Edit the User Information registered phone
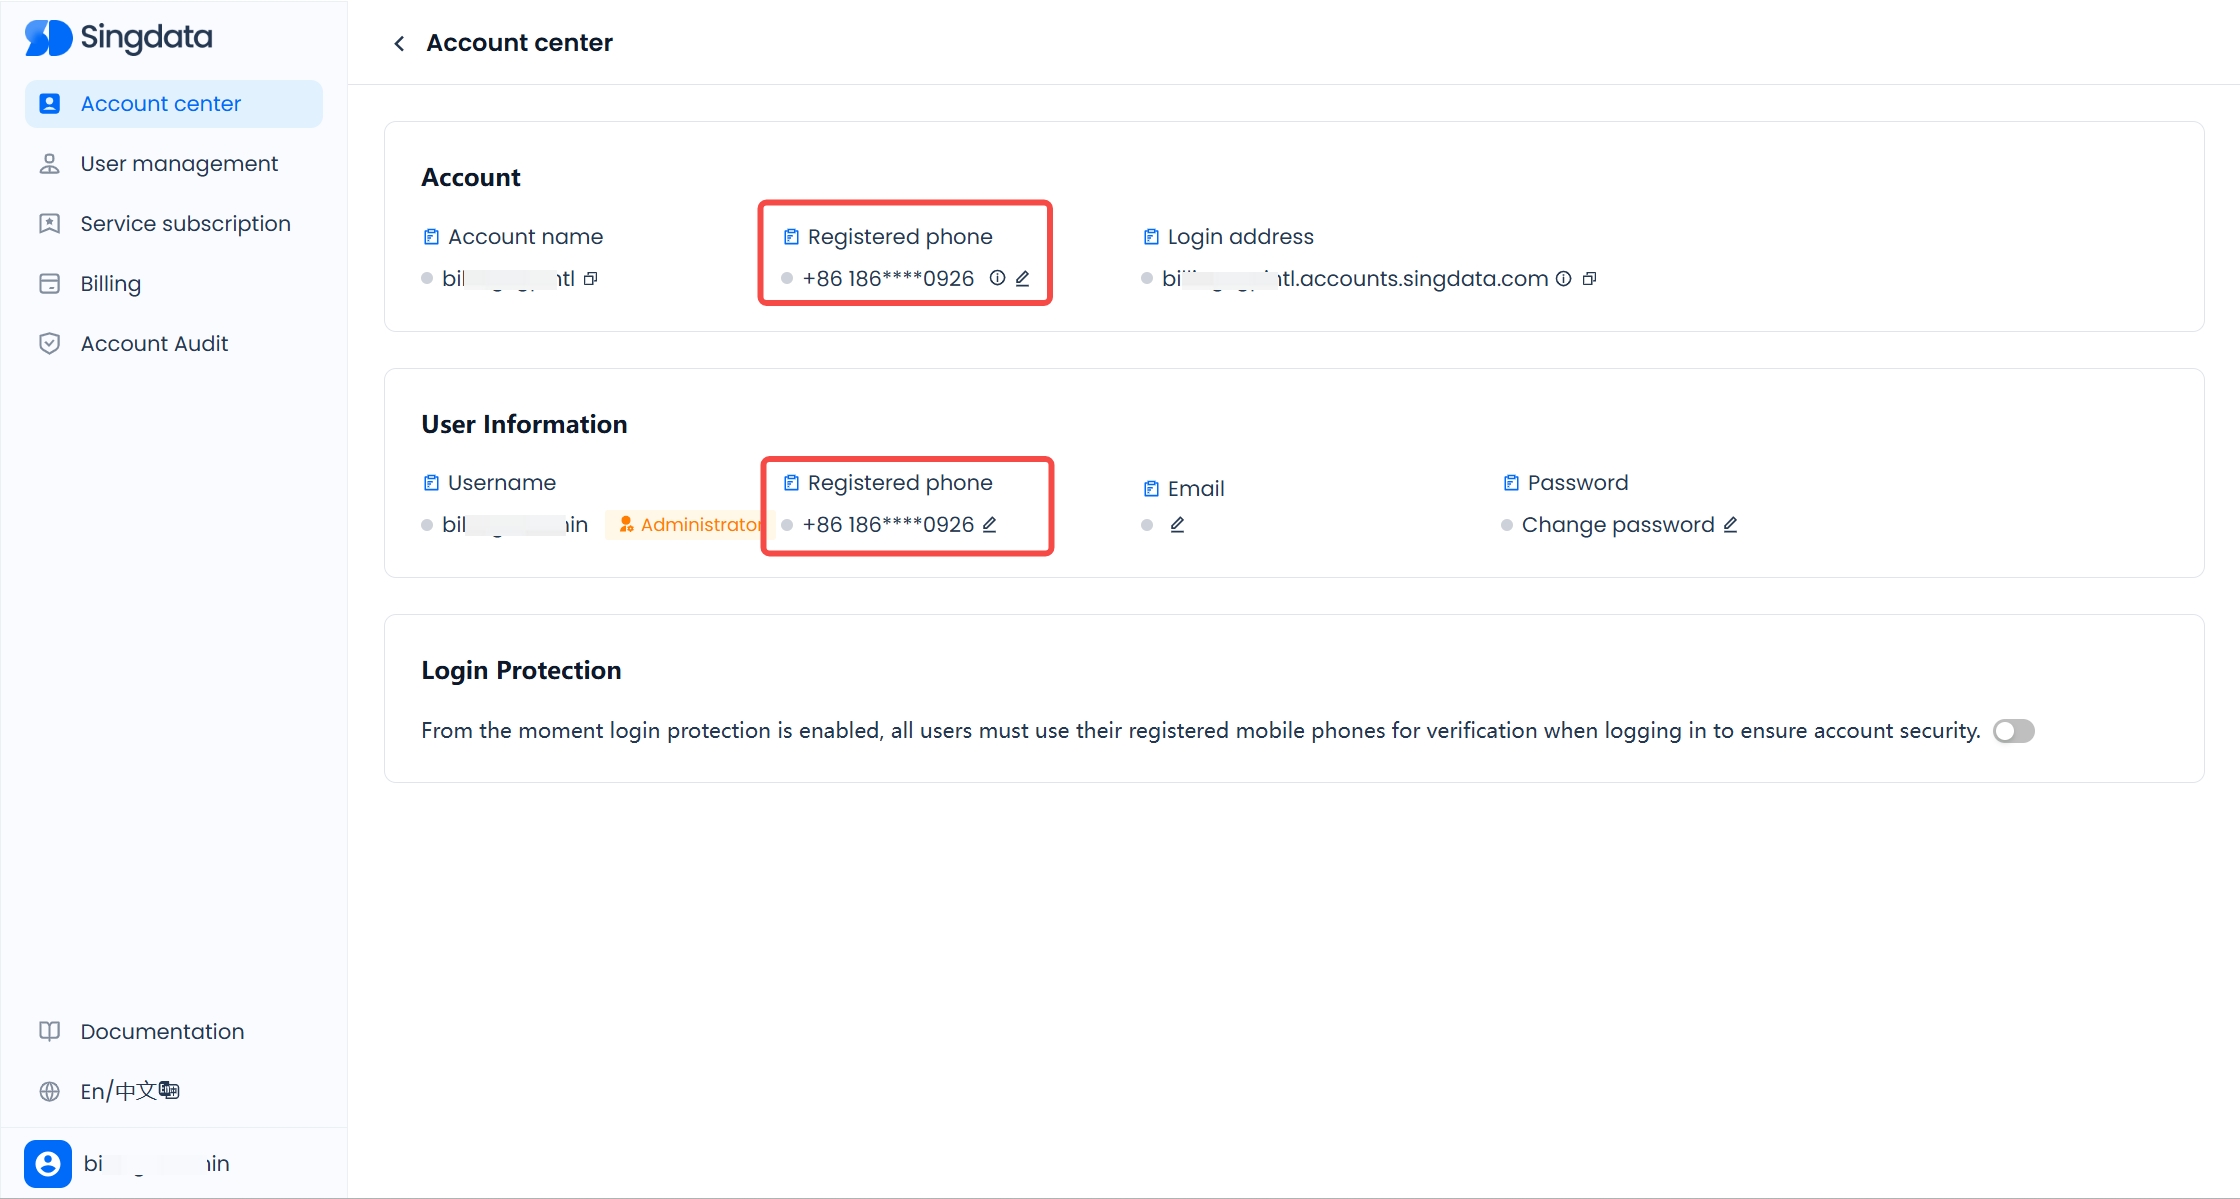Screen dimensions: 2240x1199 tap(989, 525)
